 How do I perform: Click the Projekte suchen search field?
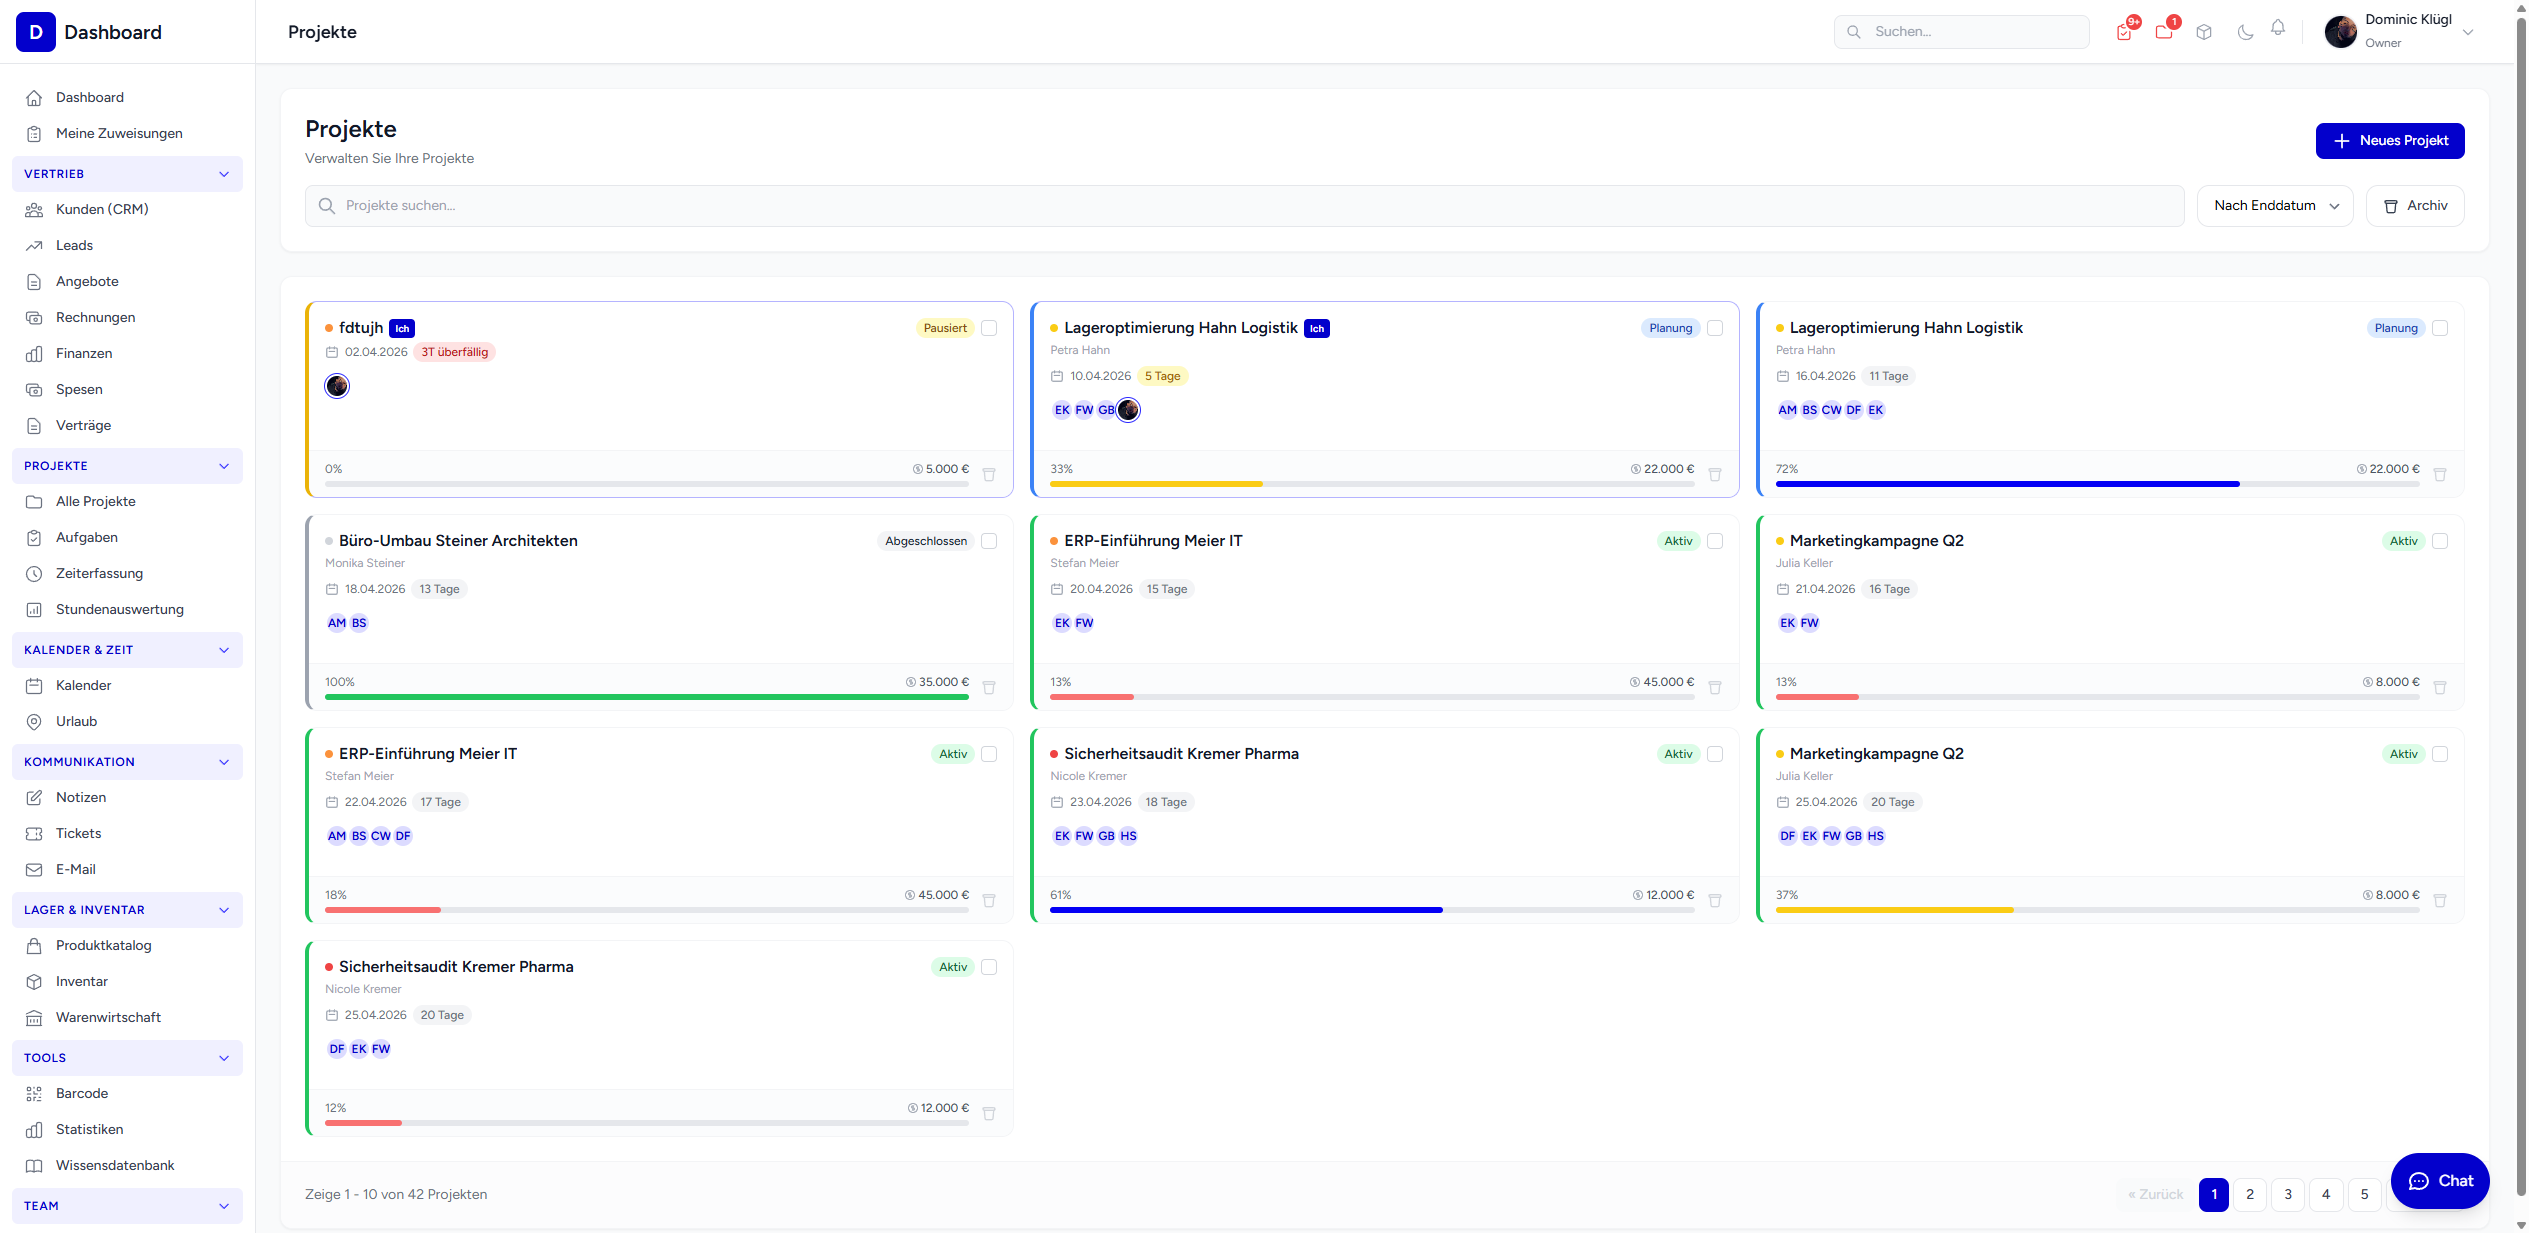click(x=1244, y=206)
